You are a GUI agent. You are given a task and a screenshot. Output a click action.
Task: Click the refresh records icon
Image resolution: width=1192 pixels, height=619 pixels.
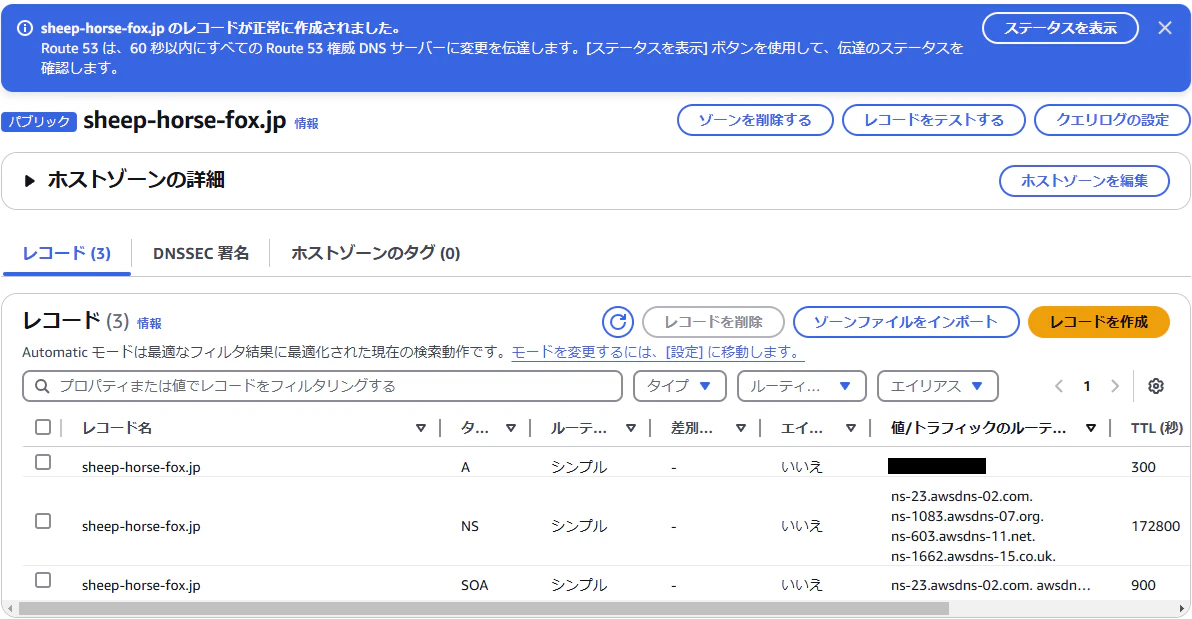[618, 322]
